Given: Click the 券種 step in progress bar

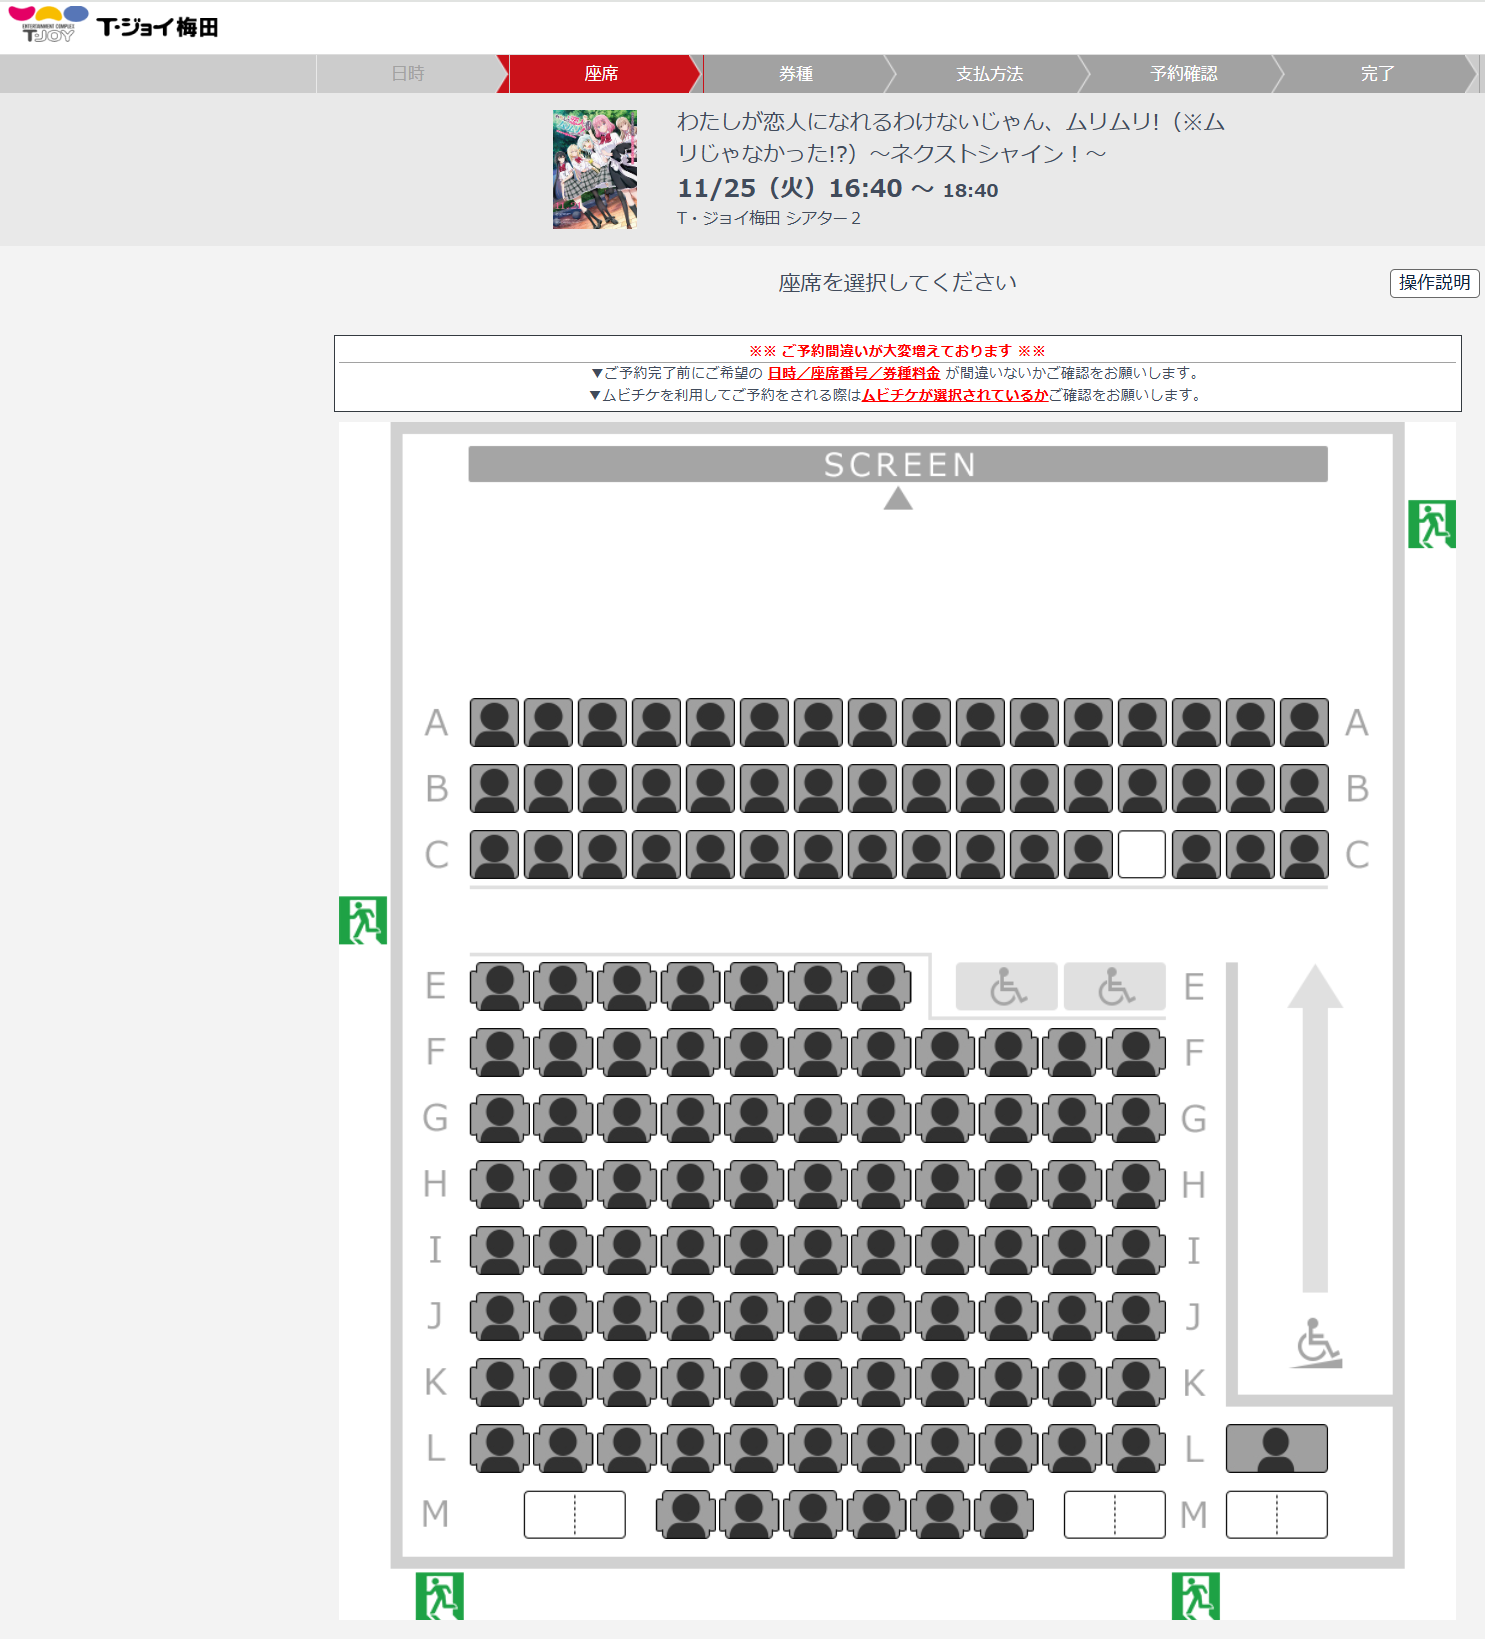Looking at the screenshot, I should [x=796, y=74].
